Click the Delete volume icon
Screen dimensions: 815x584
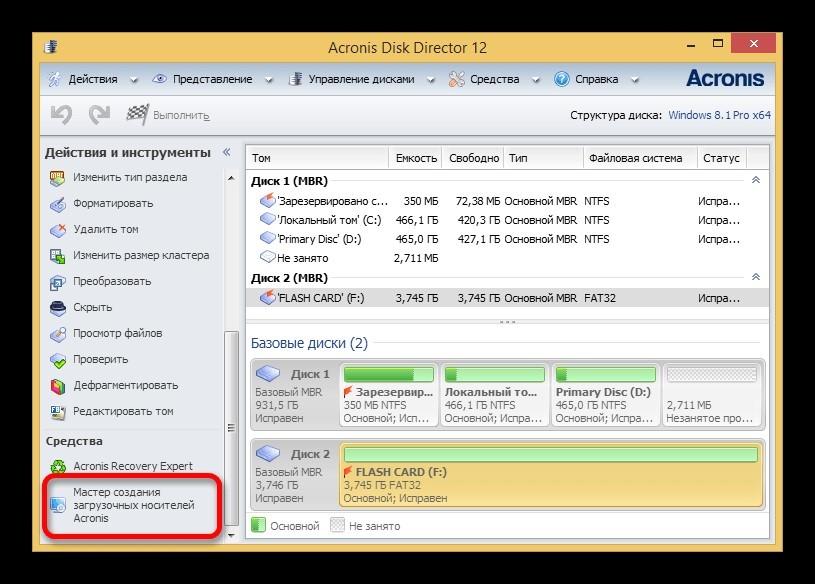click(58, 230)
